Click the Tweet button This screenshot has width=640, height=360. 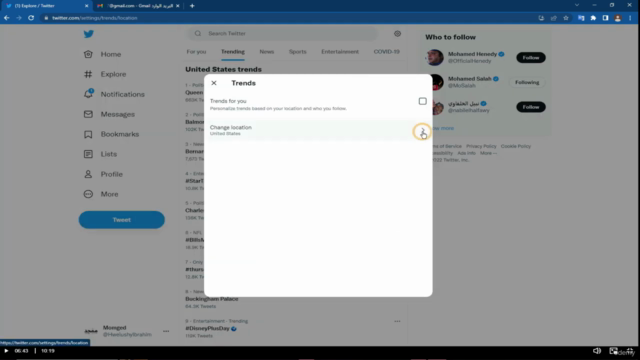[122, 220]
